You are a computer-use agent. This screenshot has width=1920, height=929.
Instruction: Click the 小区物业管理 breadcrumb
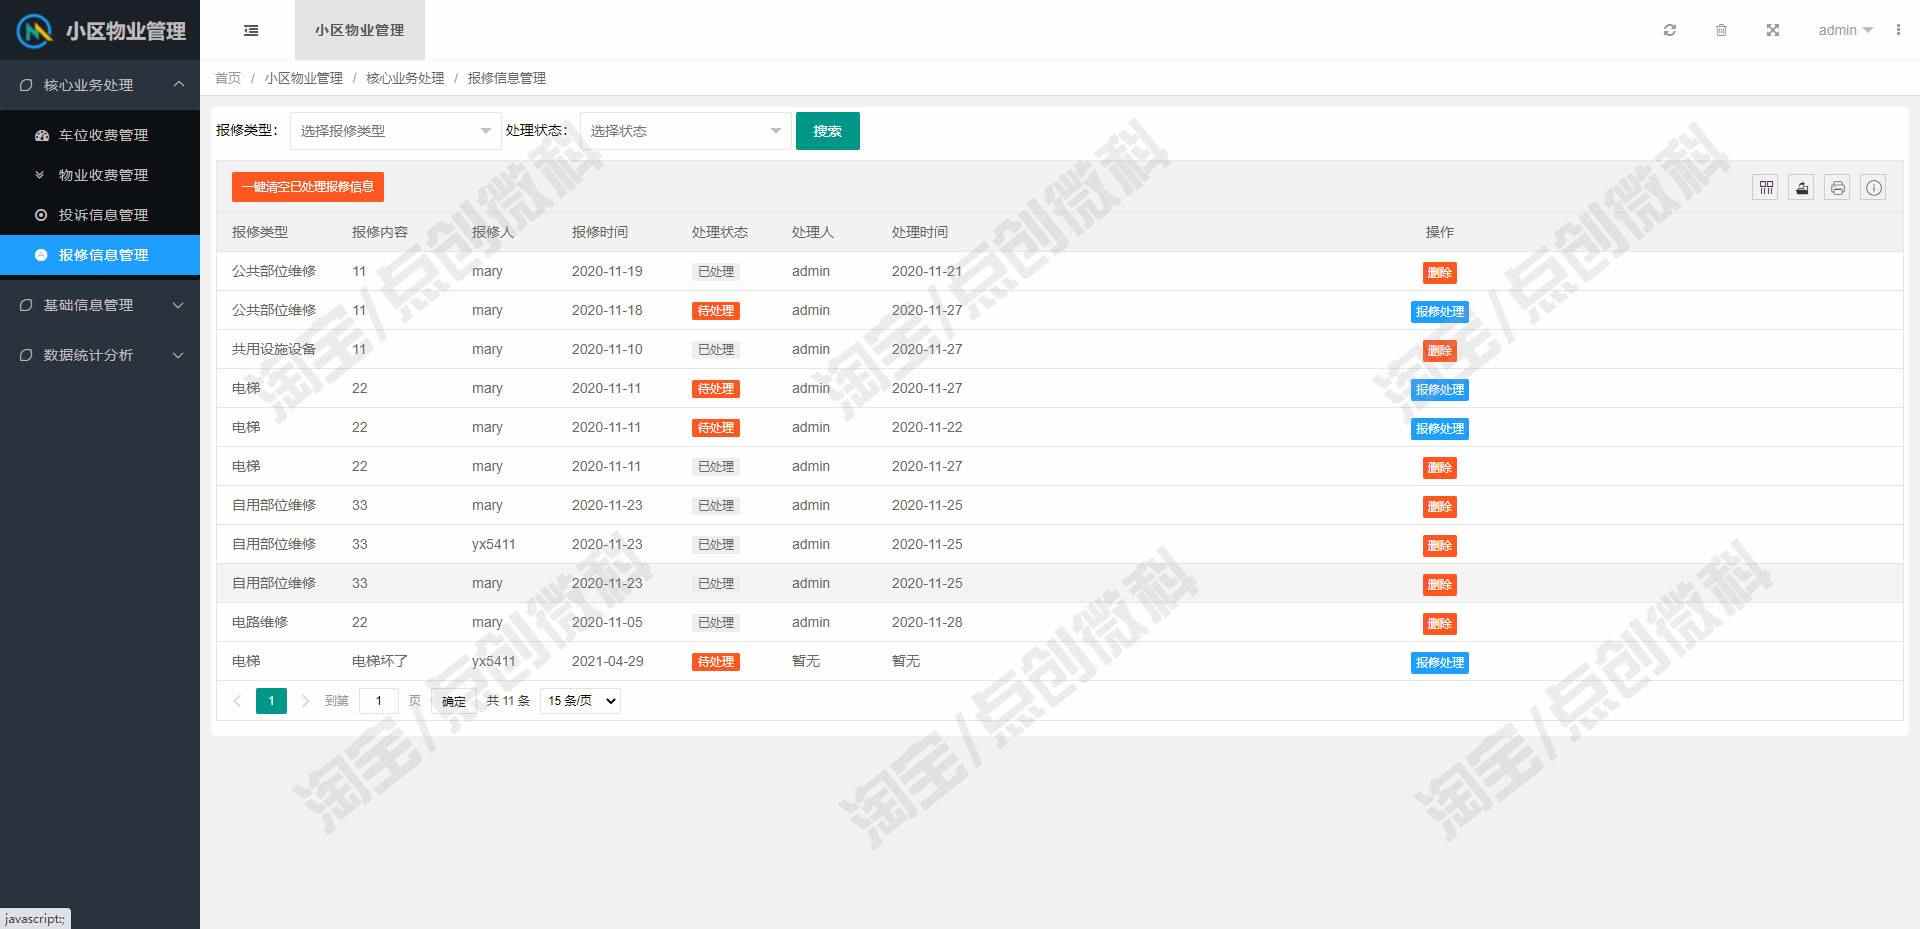coord(304,78)
